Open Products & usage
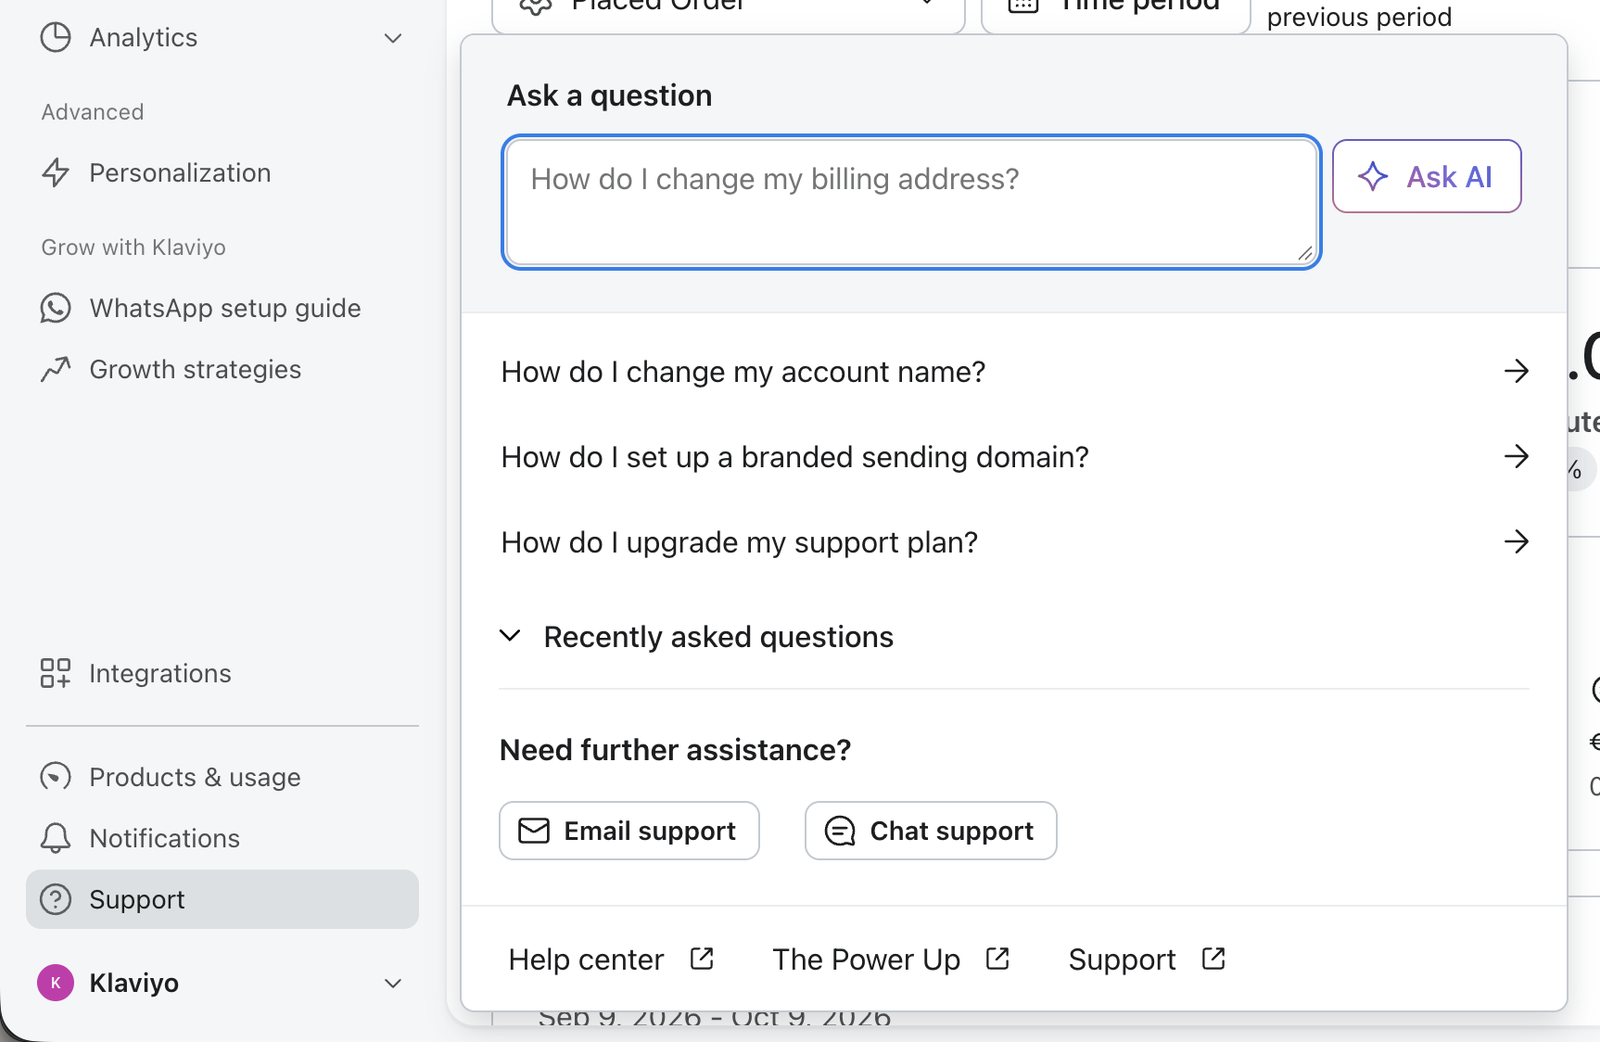The image size is (1600, 1042). [x=222, y=777]
